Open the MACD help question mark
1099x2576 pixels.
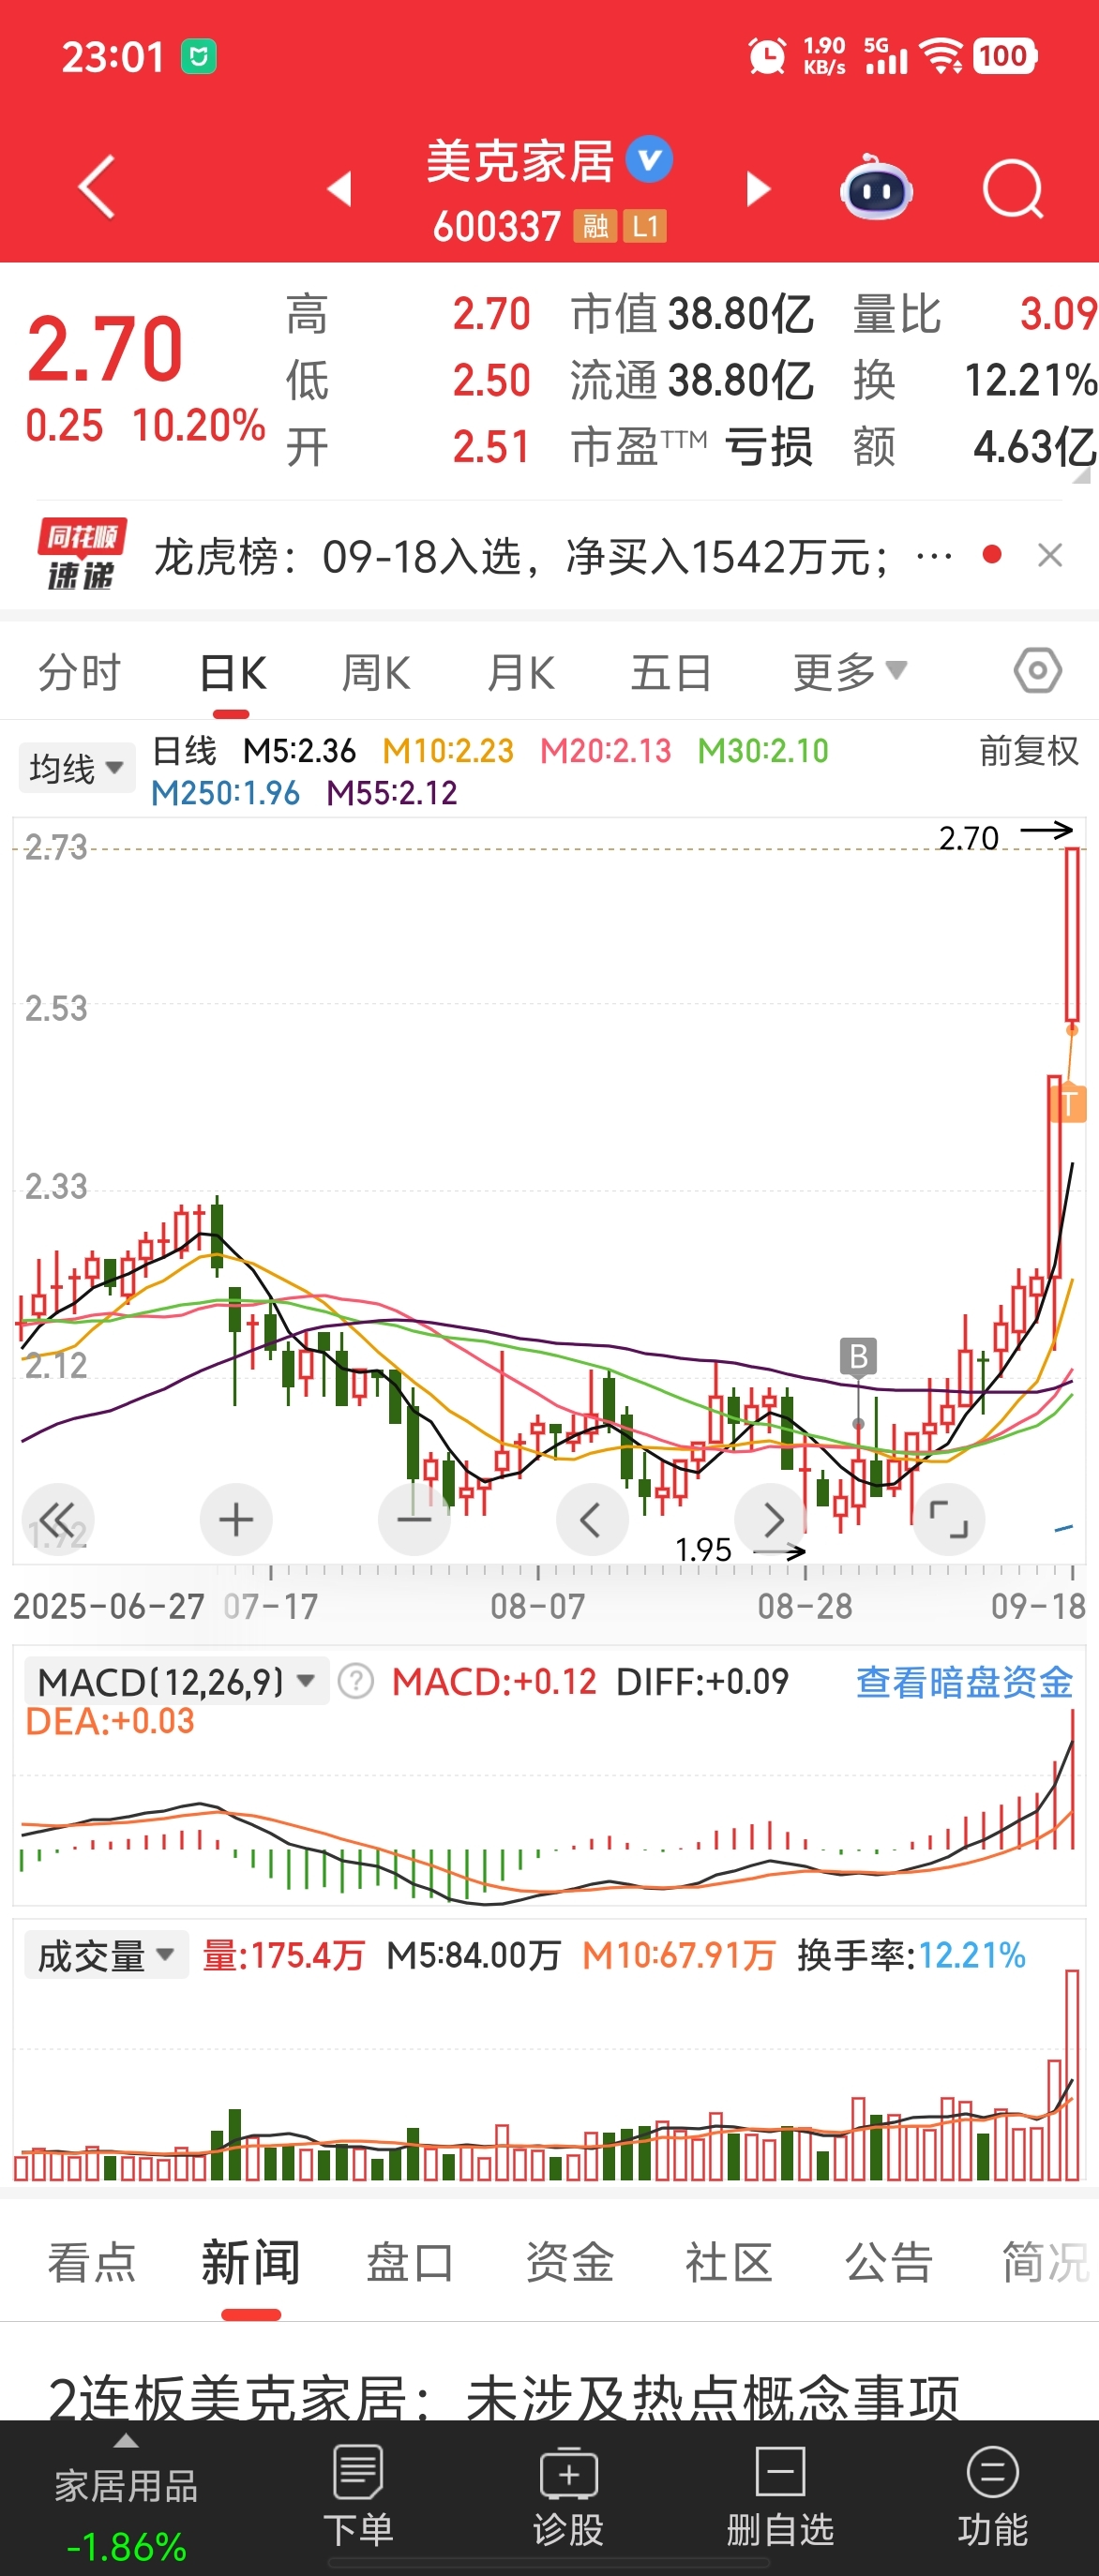coord(356,1682)
